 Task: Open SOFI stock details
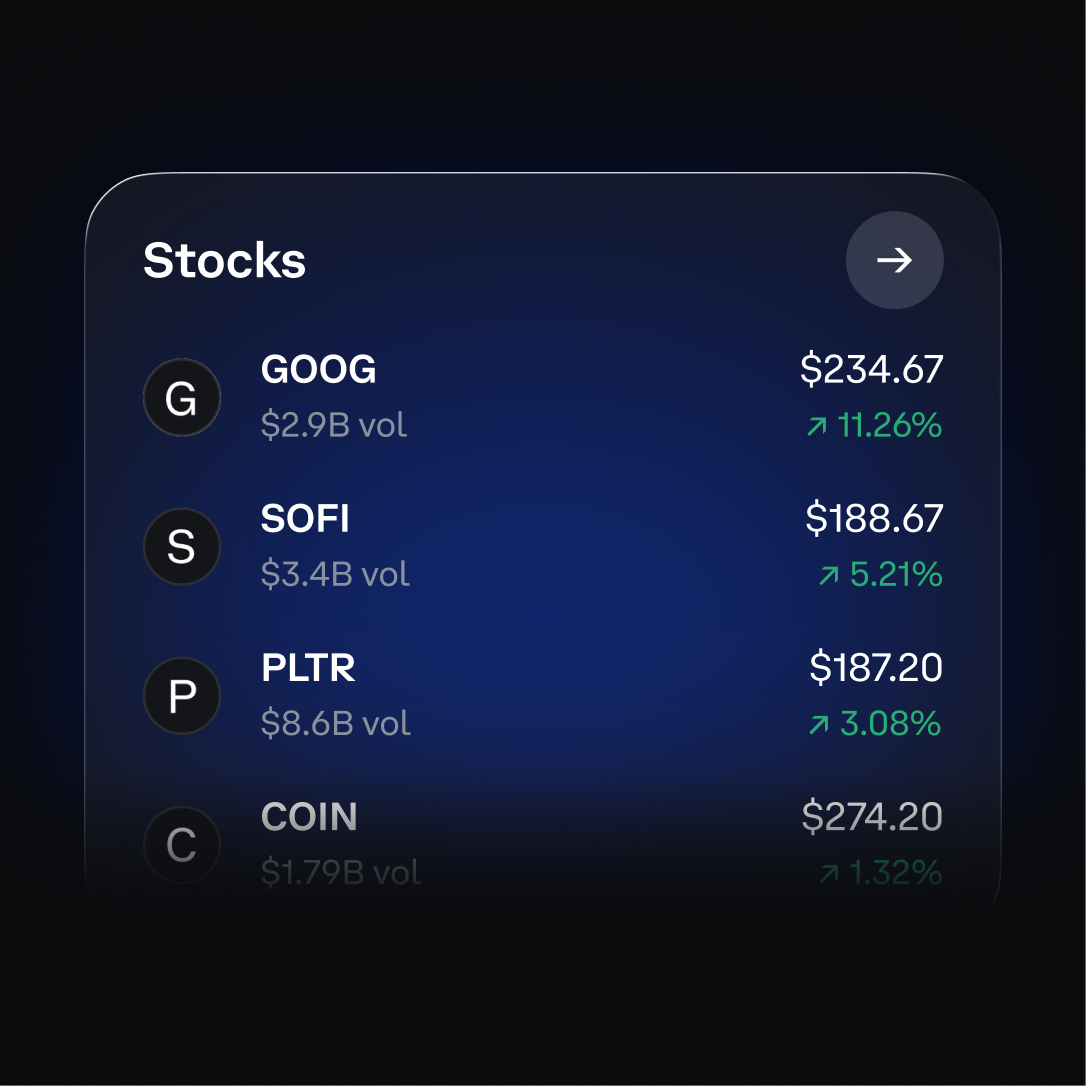pos(543,546)
